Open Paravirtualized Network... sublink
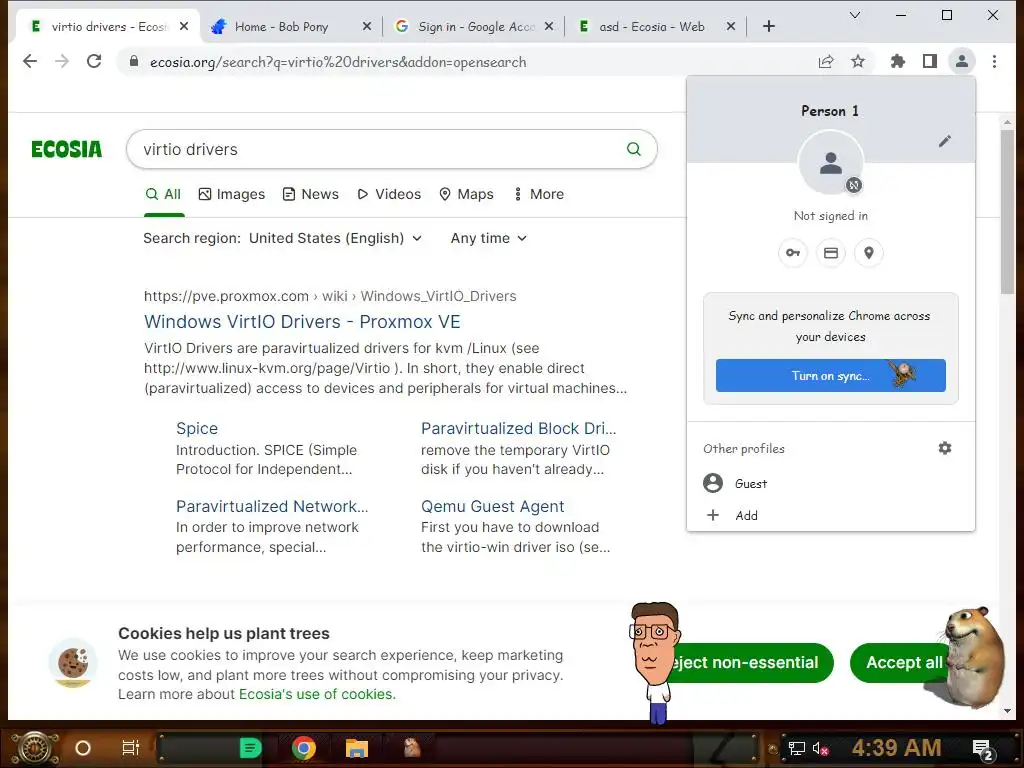Image resolution: width=1024 pixels, height=768 pixels. tap(272, 507)
